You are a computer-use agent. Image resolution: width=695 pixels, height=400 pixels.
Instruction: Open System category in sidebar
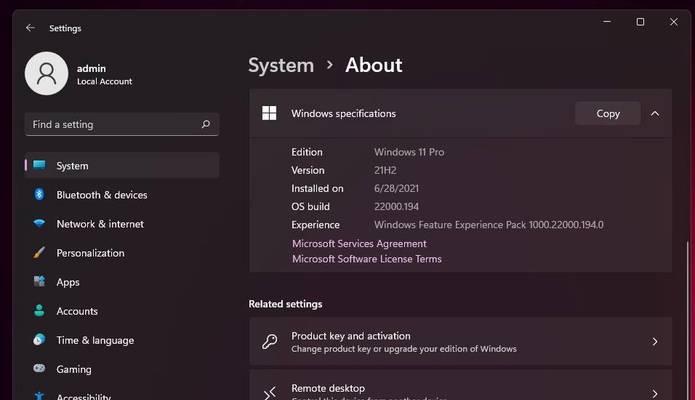click(x=122, y=165)
